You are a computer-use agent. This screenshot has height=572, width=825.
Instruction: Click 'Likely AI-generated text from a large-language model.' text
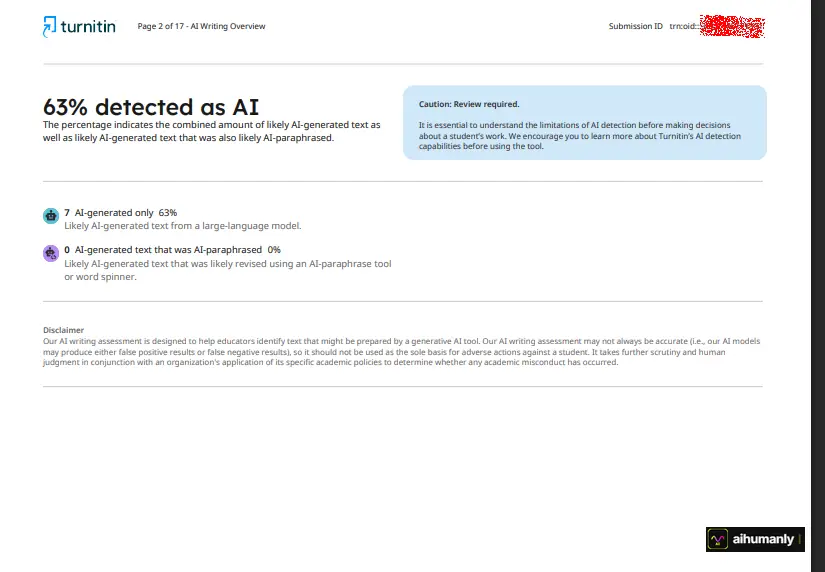pos(183,226)
